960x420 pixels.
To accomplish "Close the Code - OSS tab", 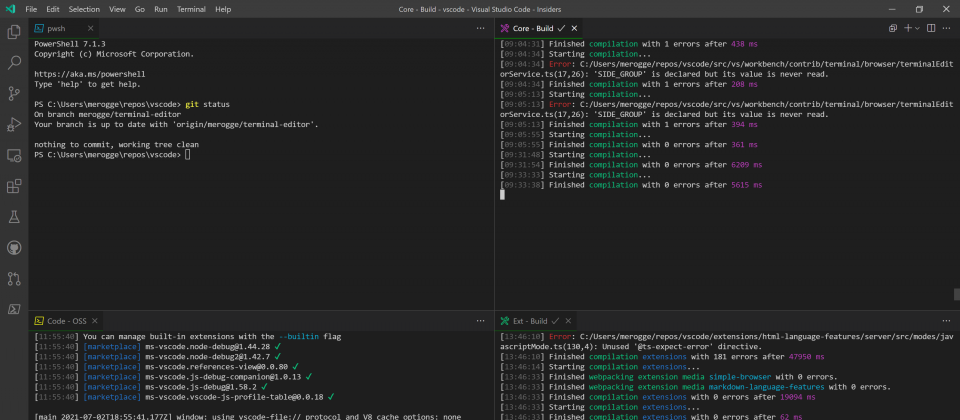I will 97,321.
